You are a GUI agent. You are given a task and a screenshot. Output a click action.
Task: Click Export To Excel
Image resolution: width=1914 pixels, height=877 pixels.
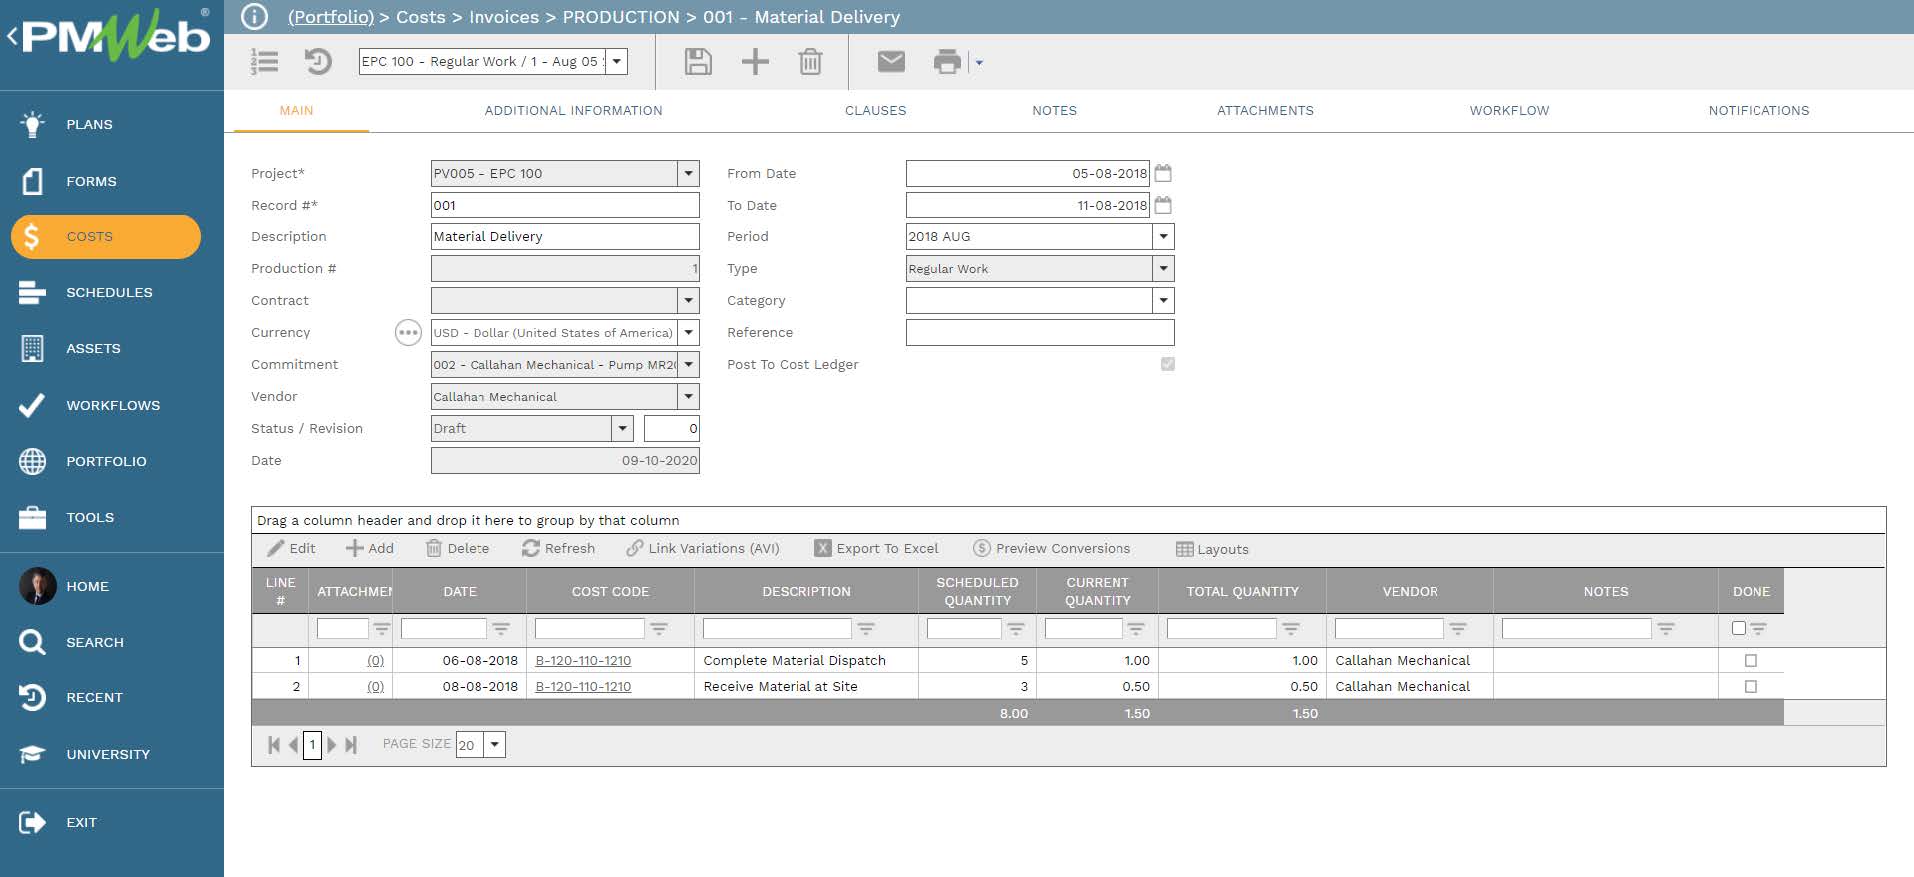click(x=876, y=548)
